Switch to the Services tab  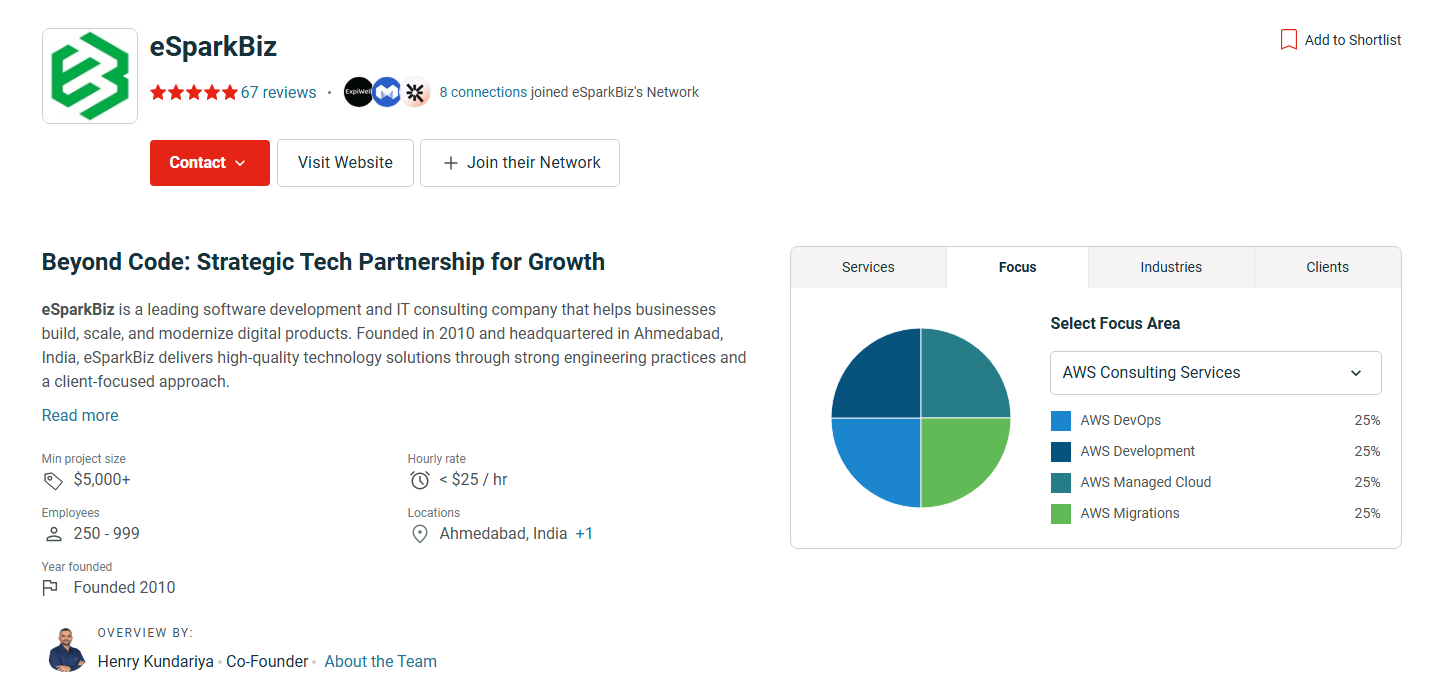pyautogui.click(x=868, y=267)
